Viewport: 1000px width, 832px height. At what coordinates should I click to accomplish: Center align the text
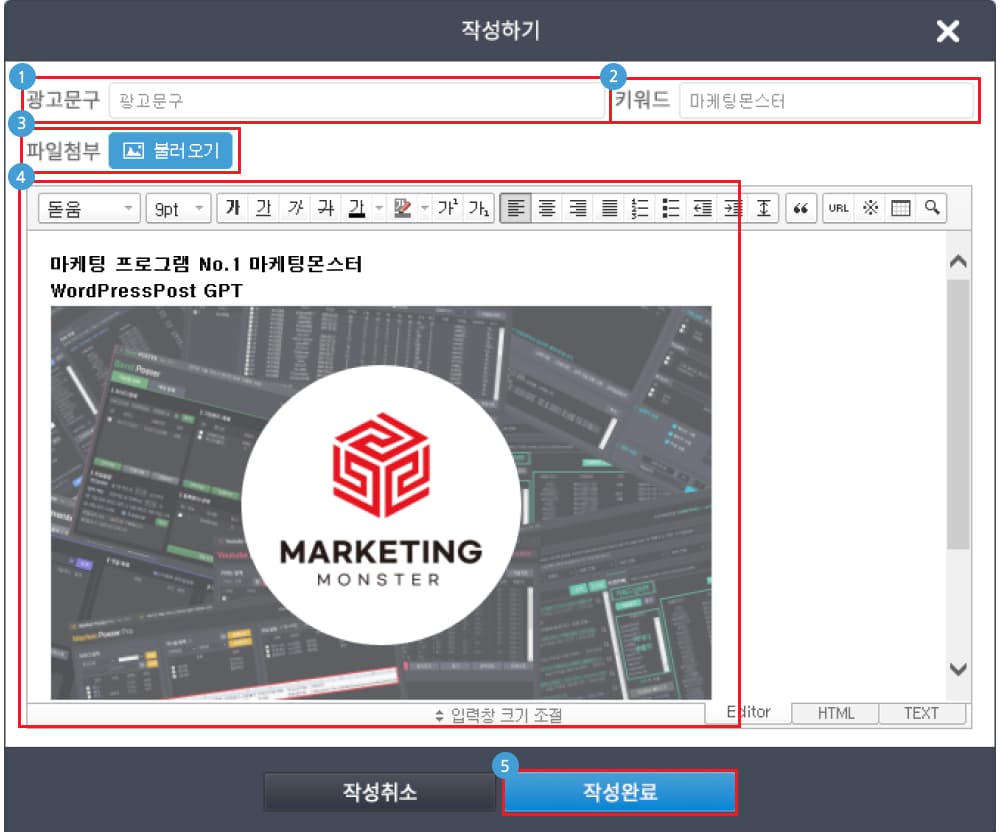point(547,208)
